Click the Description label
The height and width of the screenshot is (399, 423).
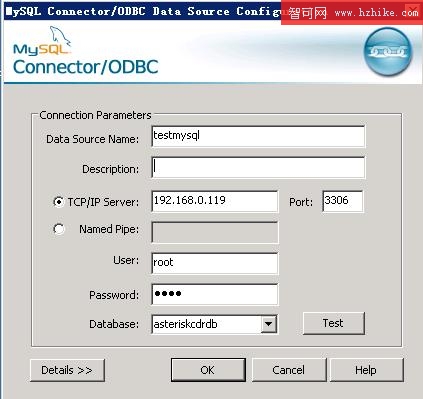110,169
